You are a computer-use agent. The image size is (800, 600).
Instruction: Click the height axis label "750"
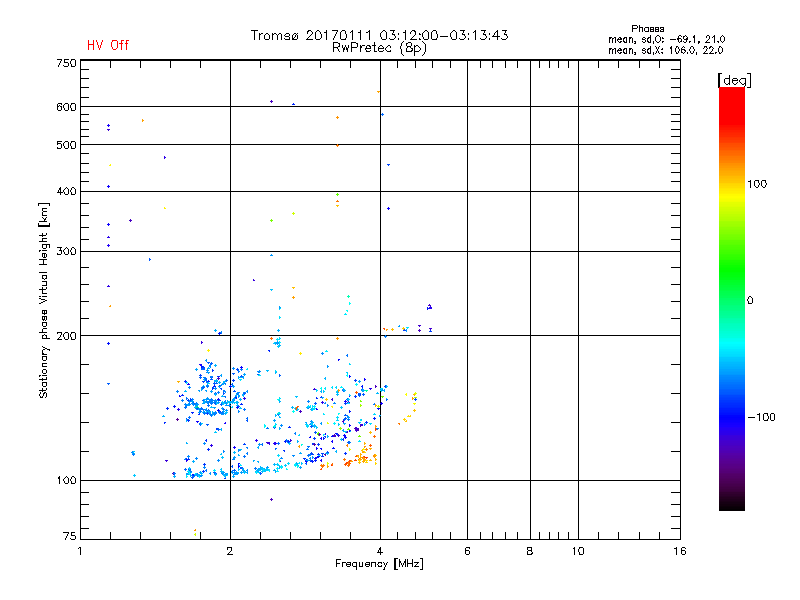(x=66, y=63)
